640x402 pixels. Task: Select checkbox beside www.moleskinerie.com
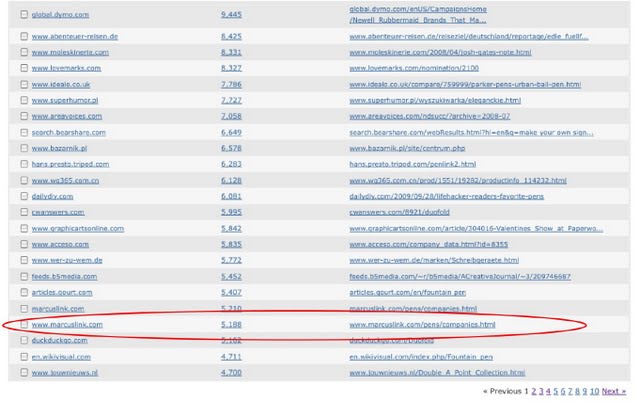click(x=24, y=52)
